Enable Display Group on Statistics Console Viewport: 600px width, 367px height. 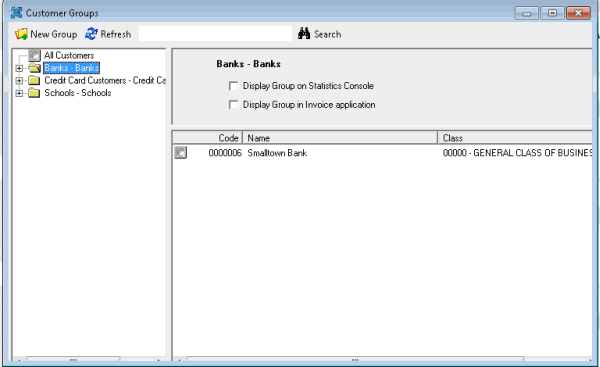pos(233,86)
